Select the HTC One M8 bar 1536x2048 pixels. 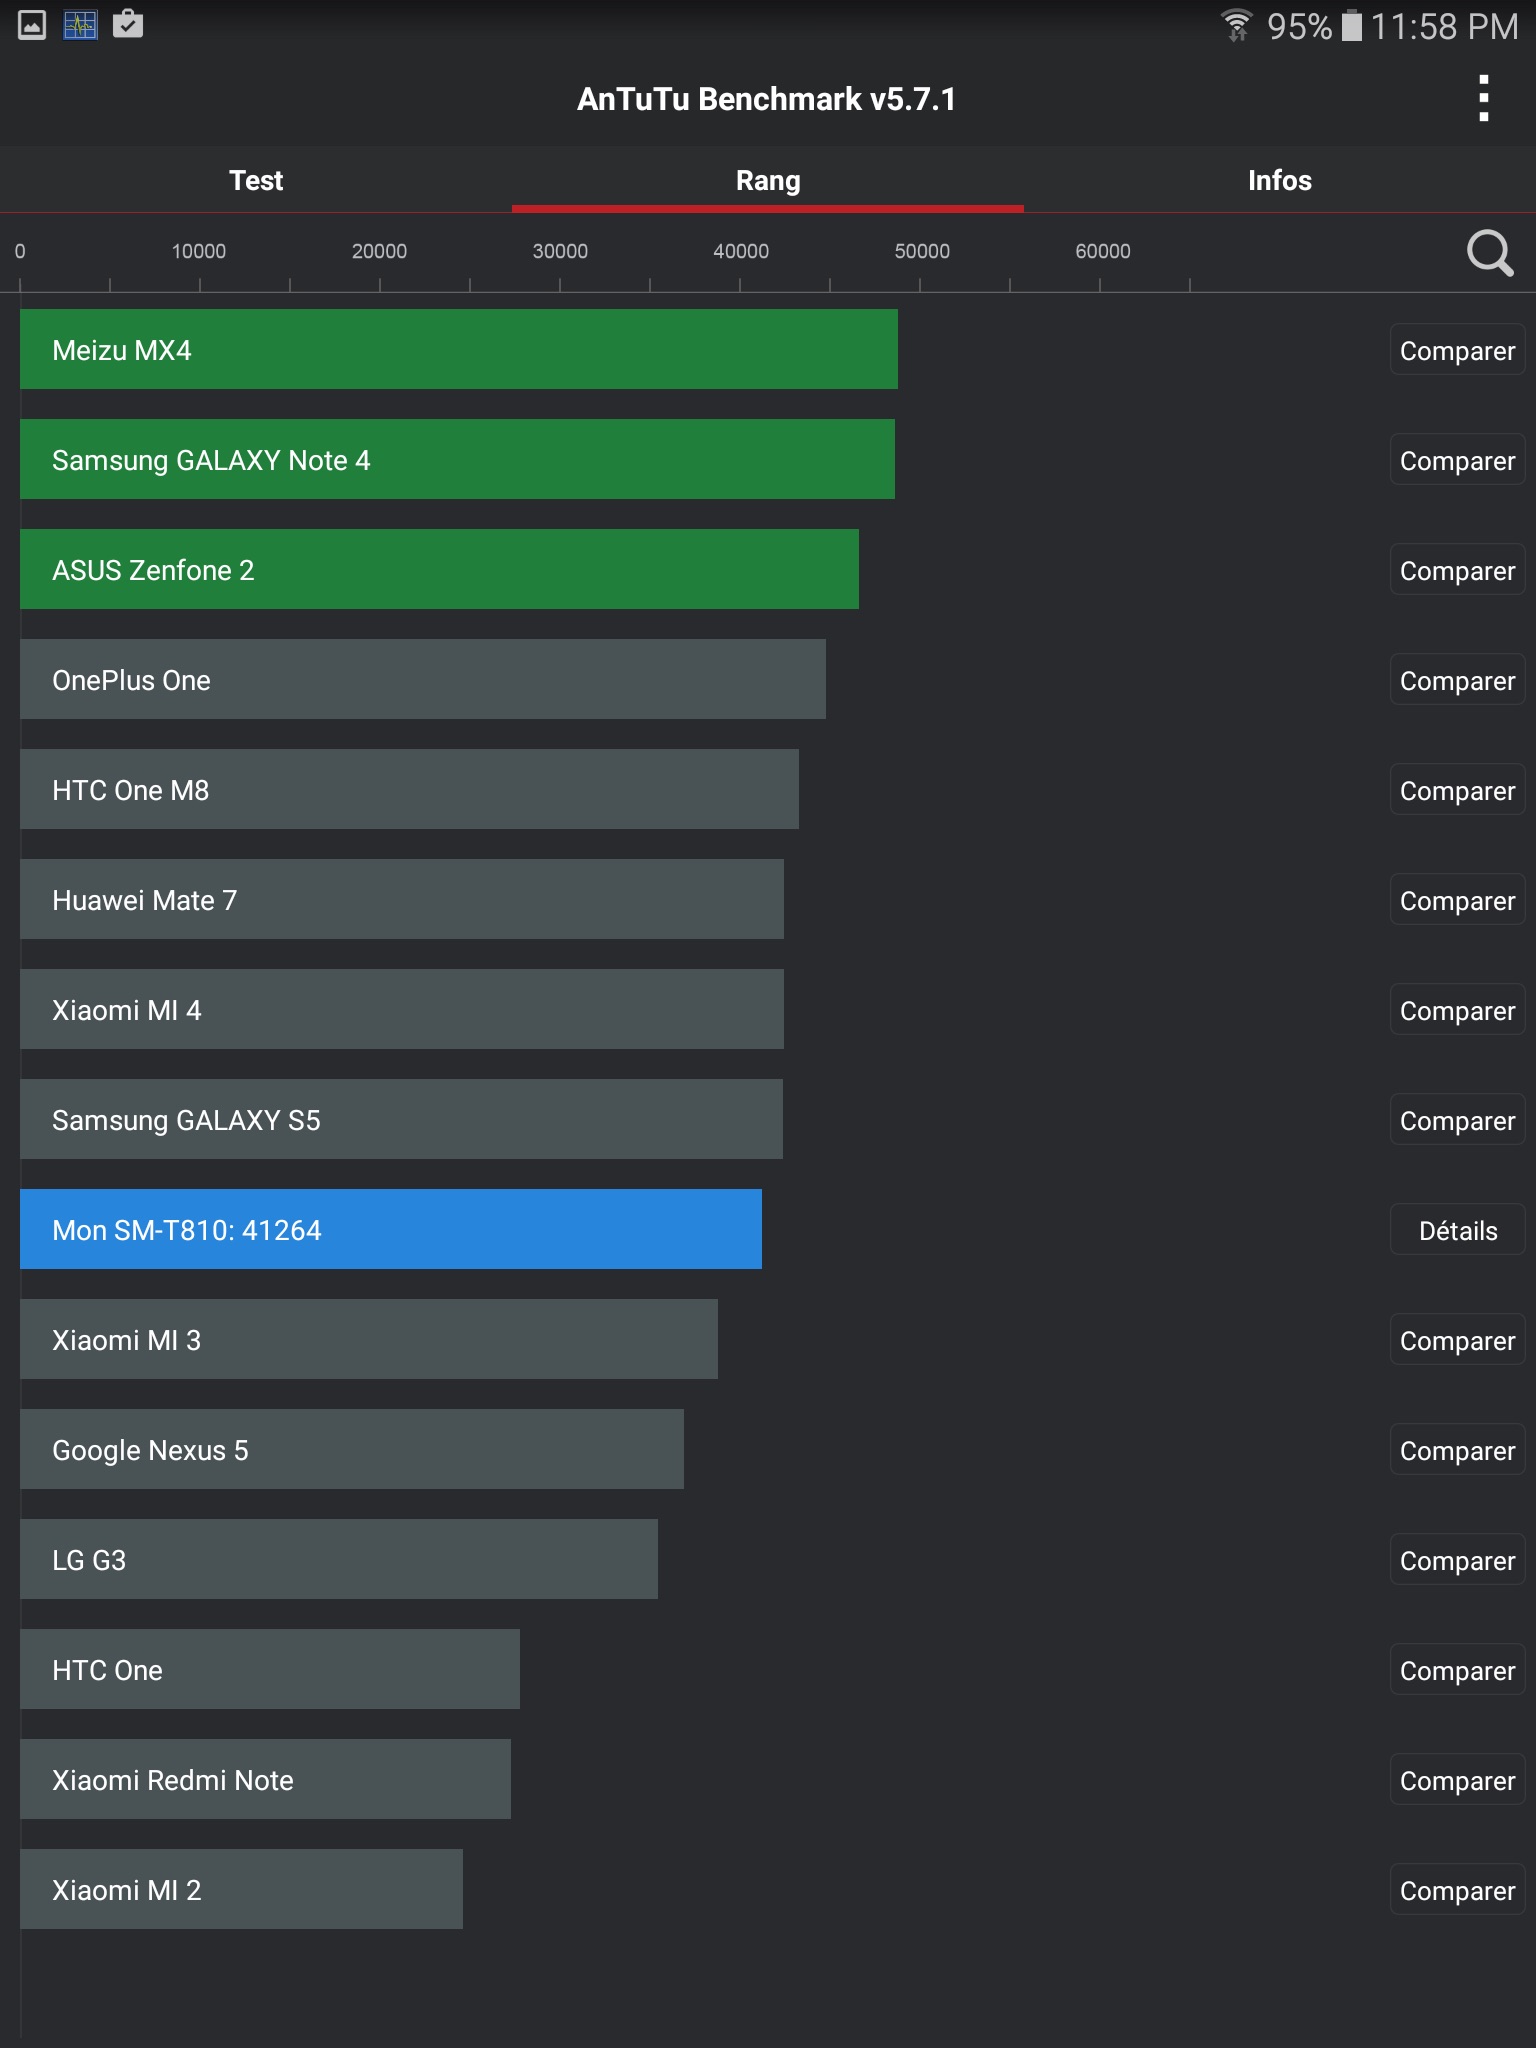(409, 789)
